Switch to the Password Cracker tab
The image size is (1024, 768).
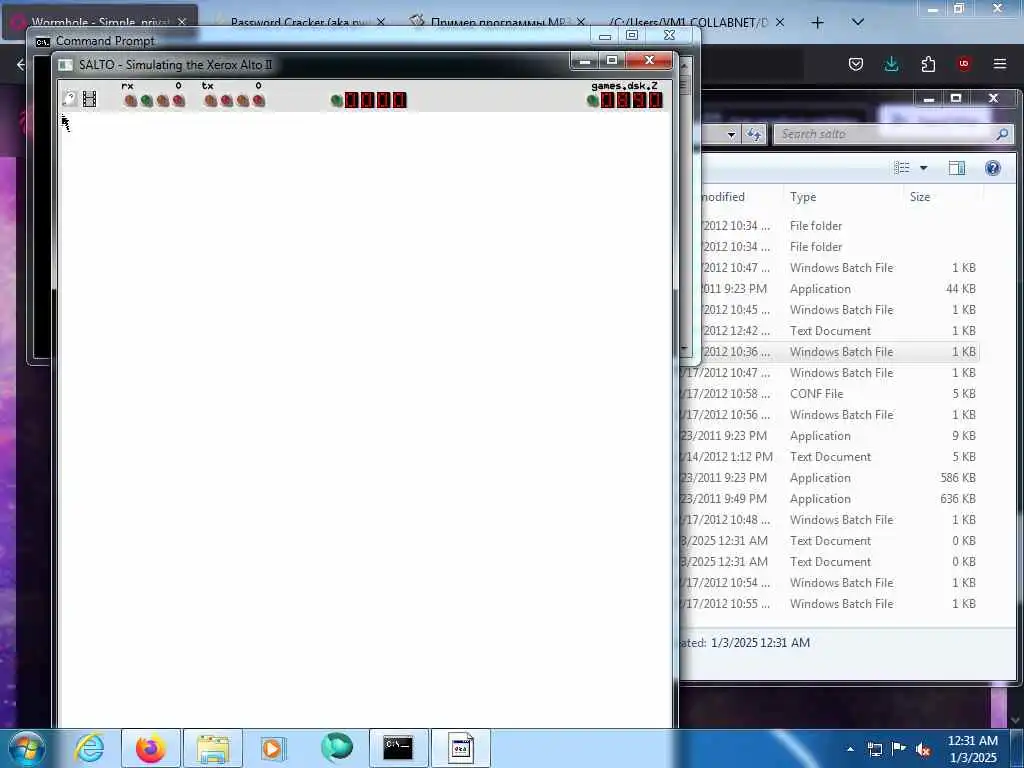coord(297,22)
